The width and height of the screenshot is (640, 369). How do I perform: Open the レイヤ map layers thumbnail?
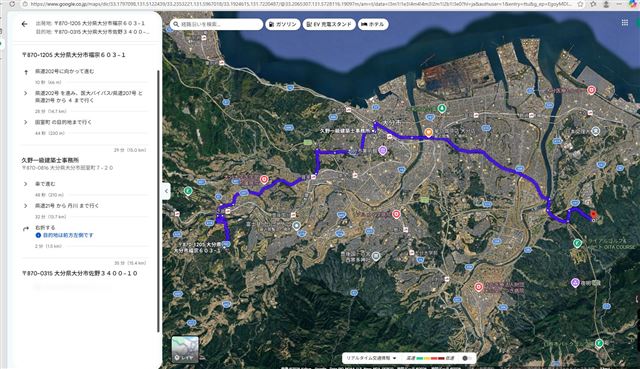pyautogui.click(x=185, y=349)
